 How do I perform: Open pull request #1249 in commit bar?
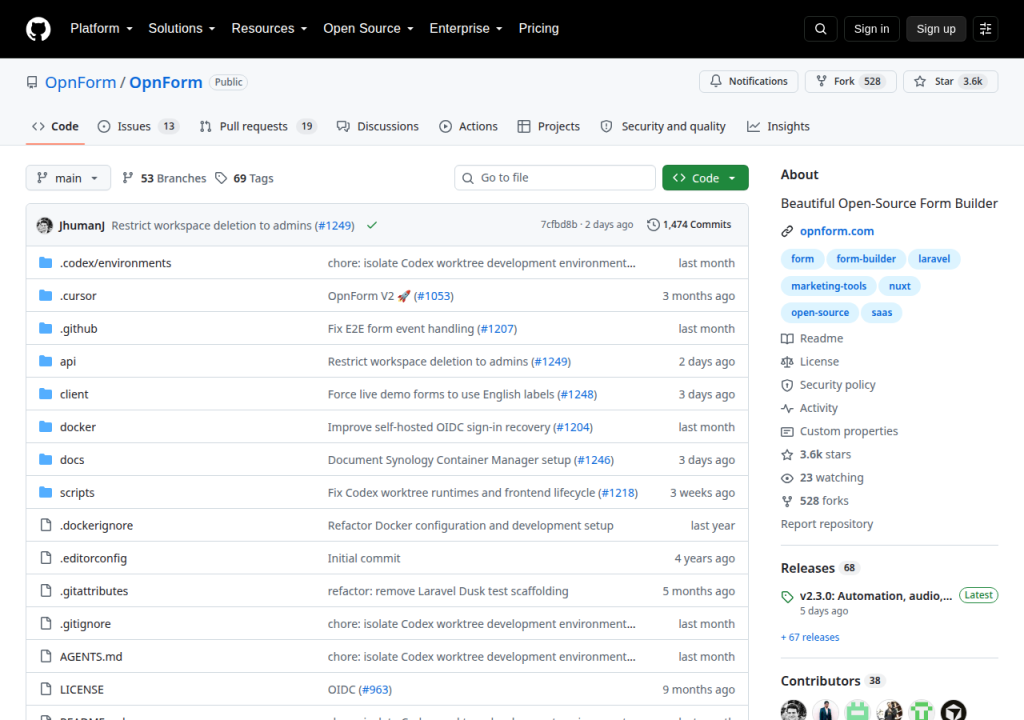click(x=334, y=225)
